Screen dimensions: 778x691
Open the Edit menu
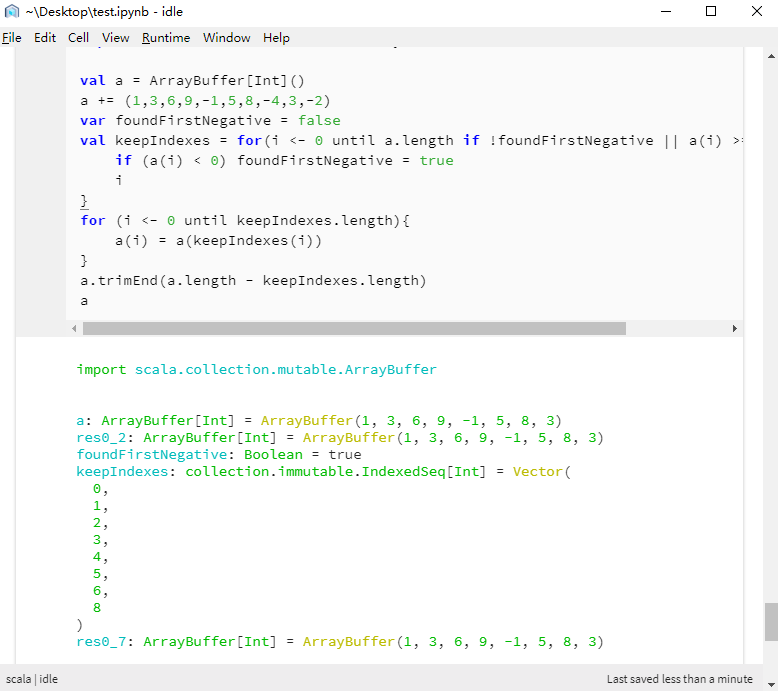(x=45, y=38)
